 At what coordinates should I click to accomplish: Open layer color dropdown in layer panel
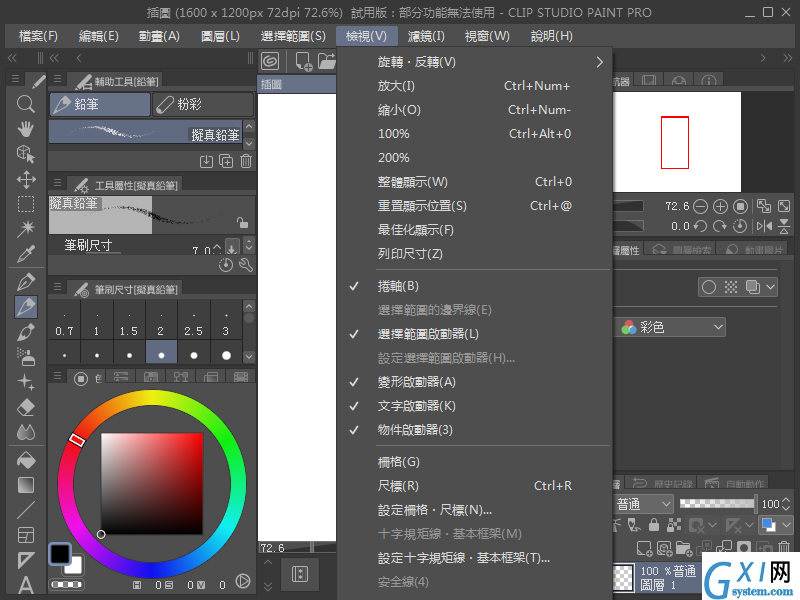786,524
